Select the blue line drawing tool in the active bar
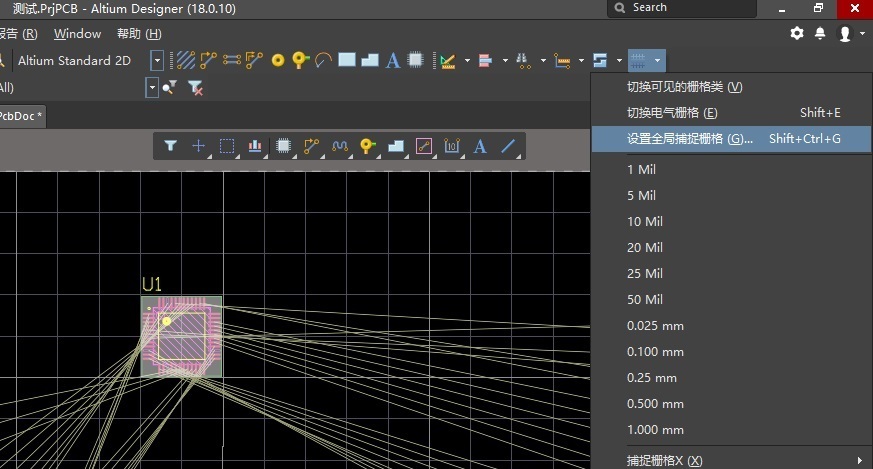The height and width of the screenshot is (469, 873). 508,146
